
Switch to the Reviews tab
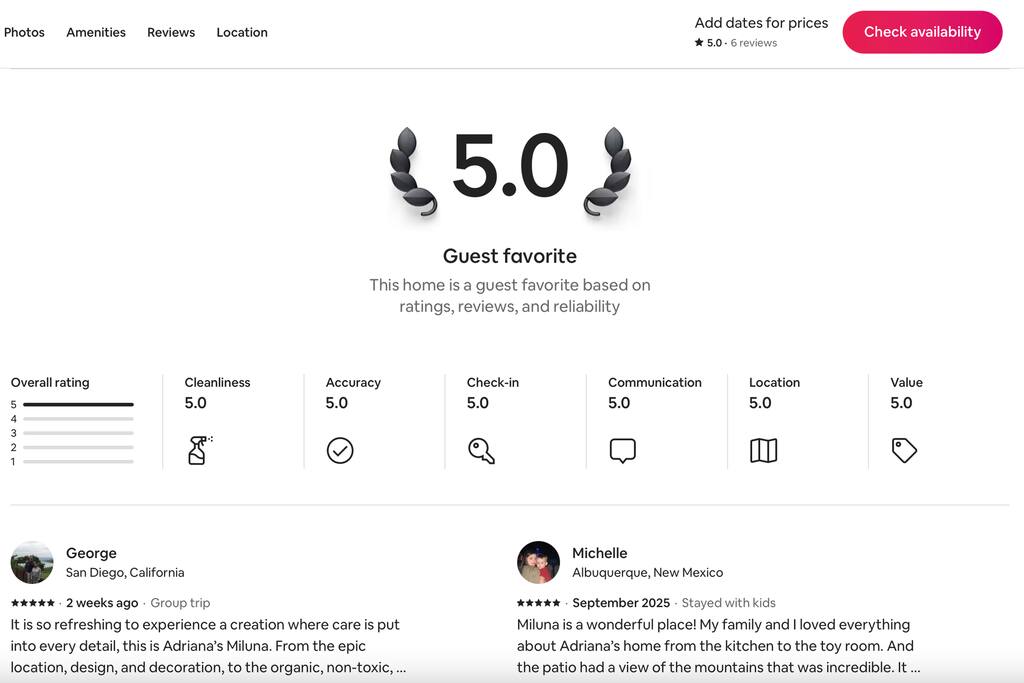171,32
